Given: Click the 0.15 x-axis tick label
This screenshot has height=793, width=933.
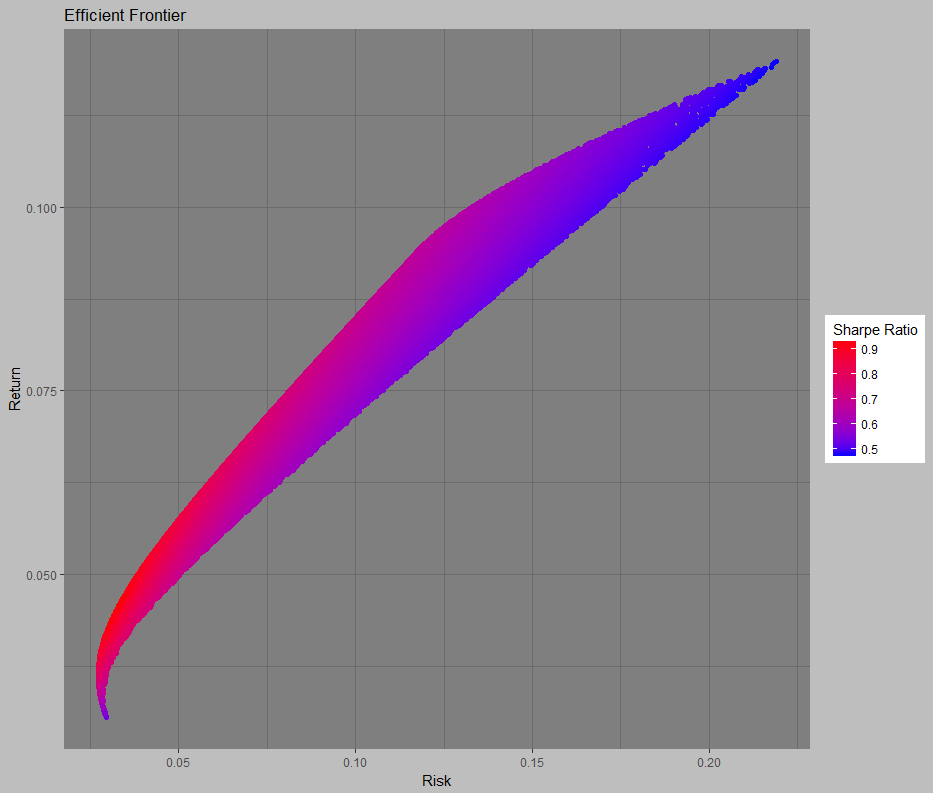Looking at the screenshot, I should [x=532, y=763].
